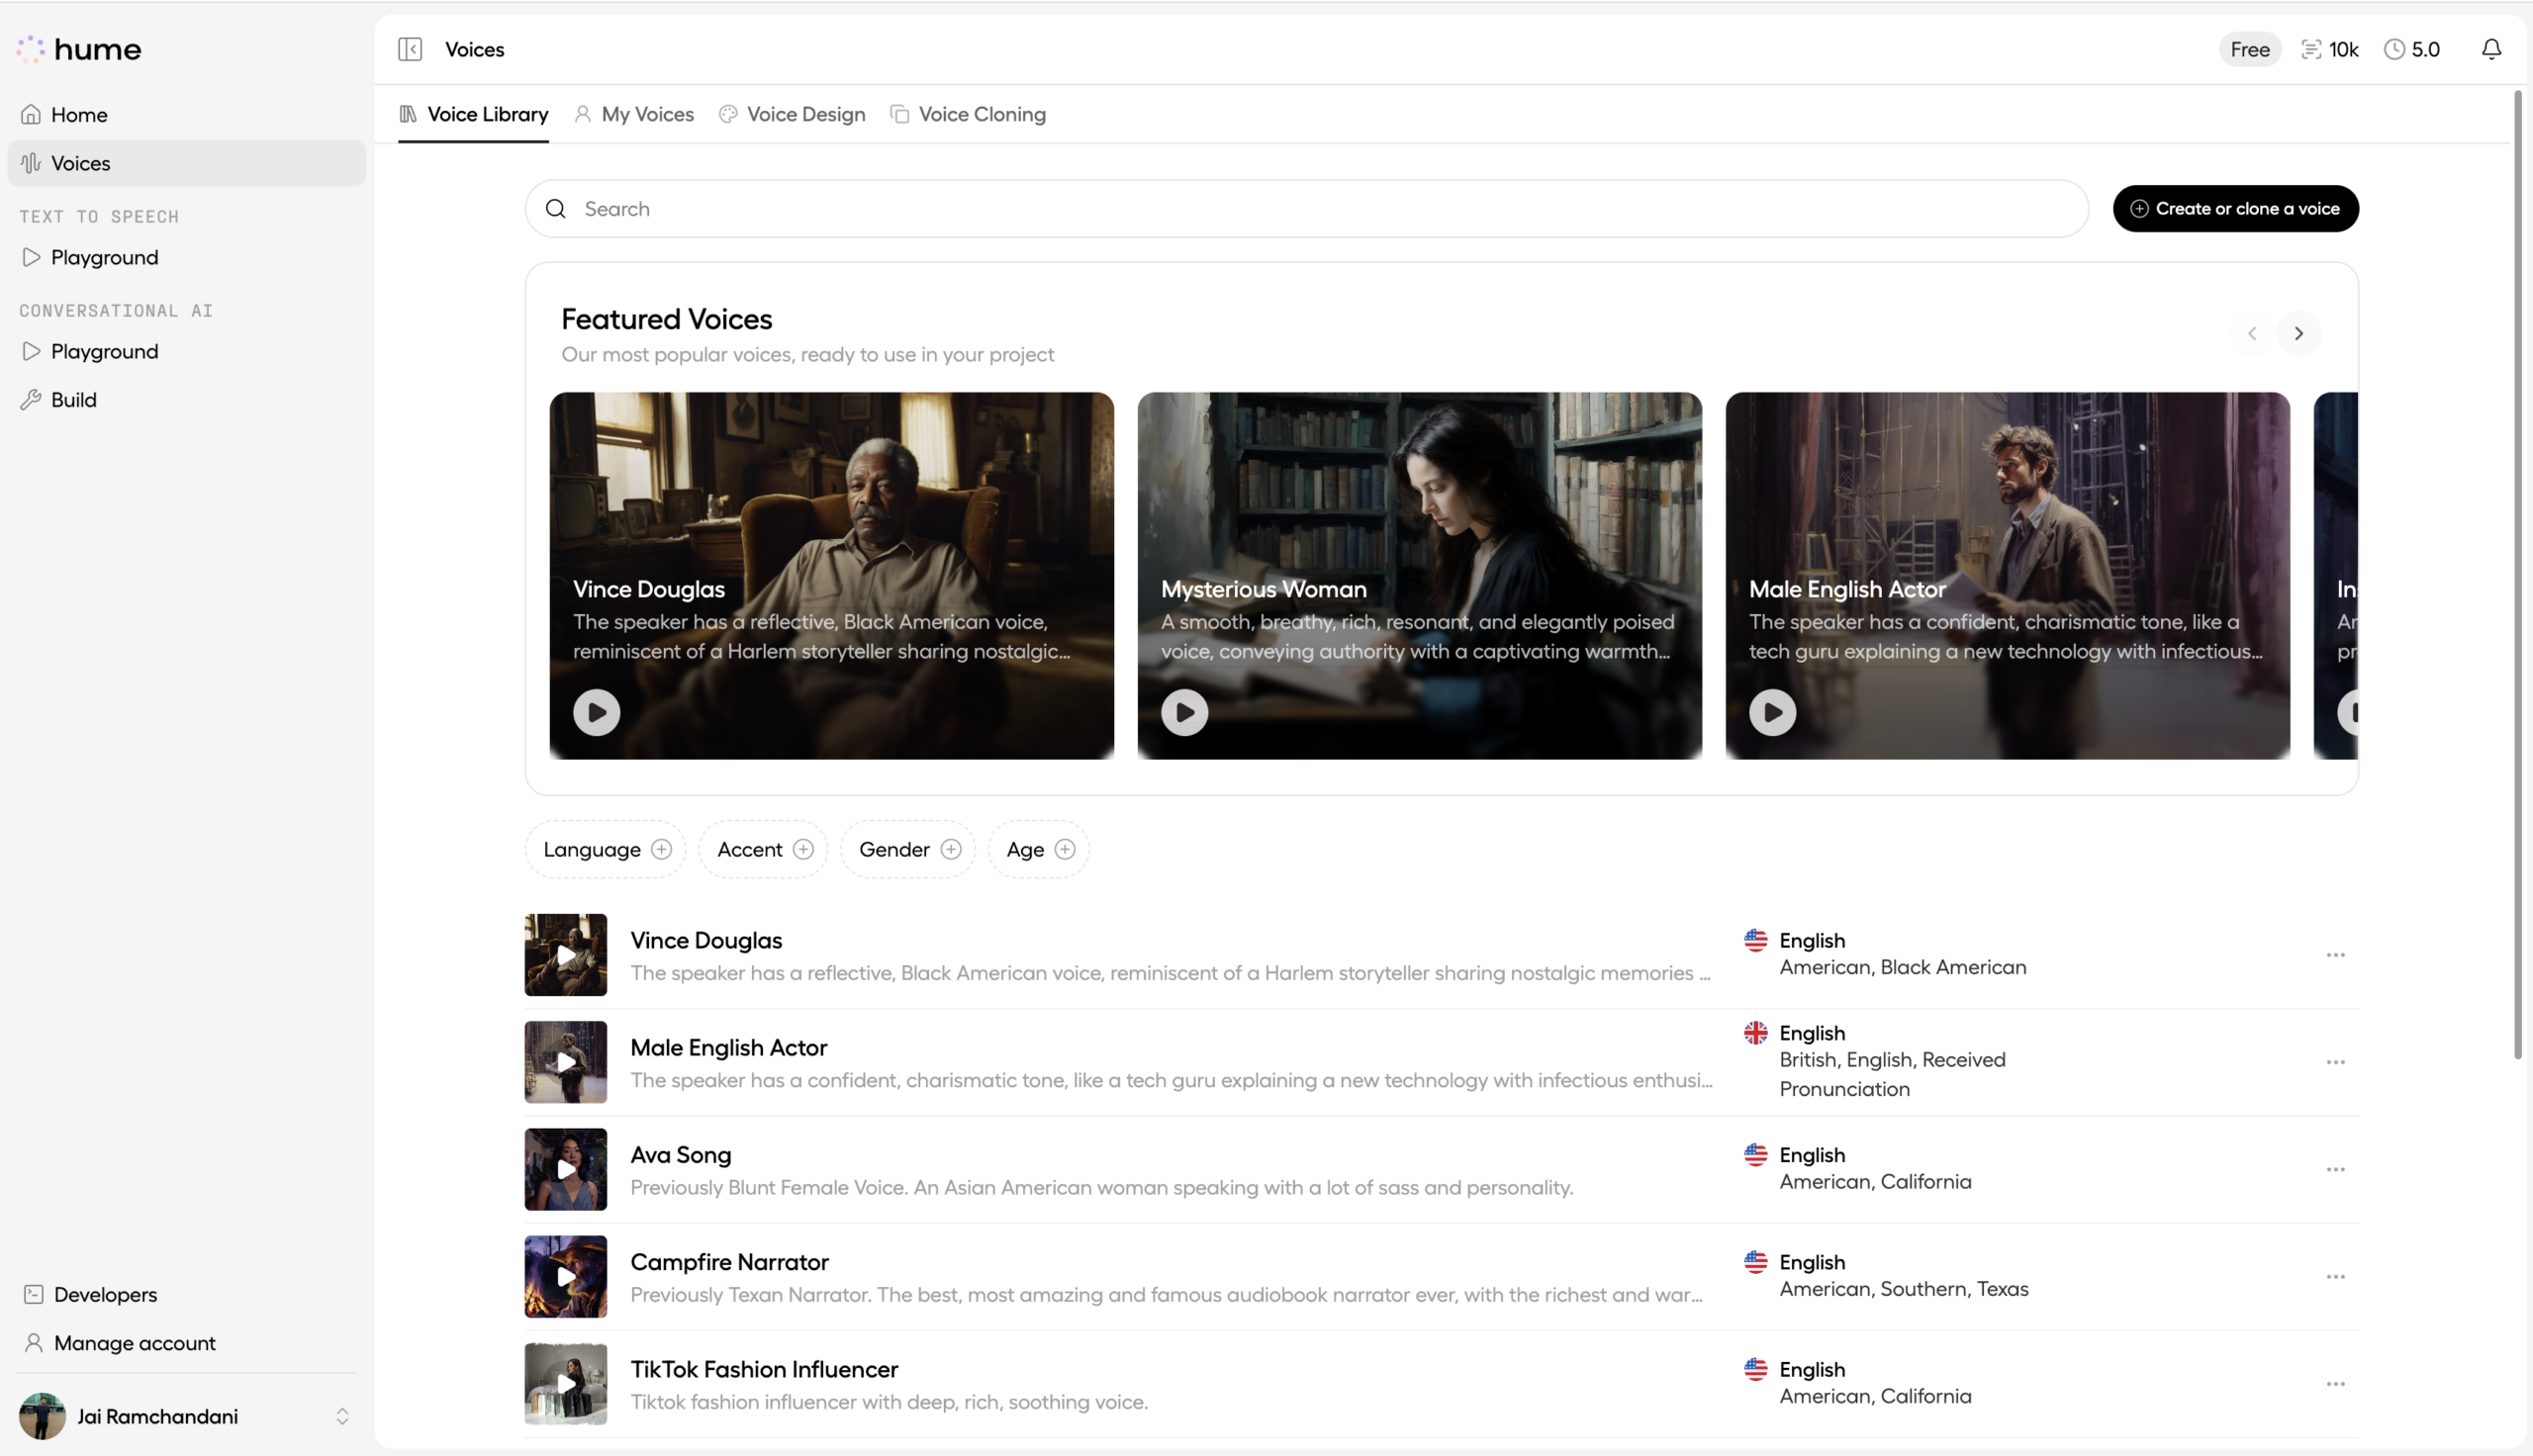Click the US flag on Campfire Narrator row
This screenshot has height=1456, width=2533.
[x=1755, y=1261]
